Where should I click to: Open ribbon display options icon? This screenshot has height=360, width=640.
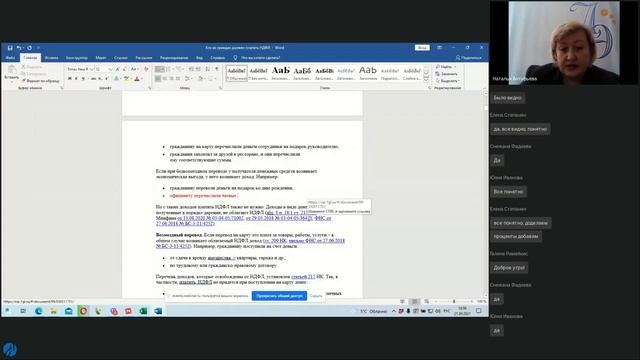440,48
